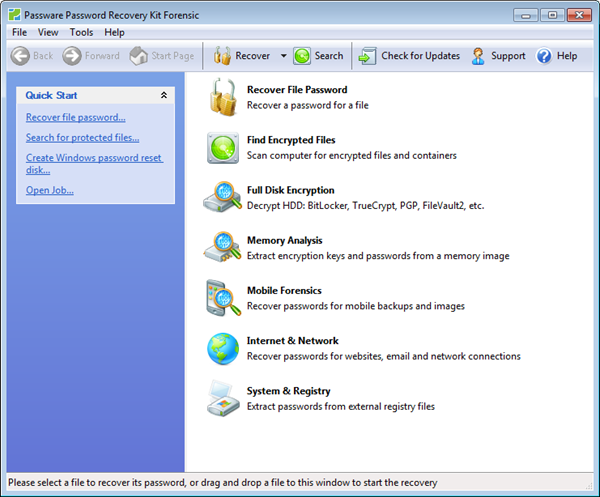Open the Tools menu
The height and width of the screenshot is (497, 600).
click(x=81, y=32)
